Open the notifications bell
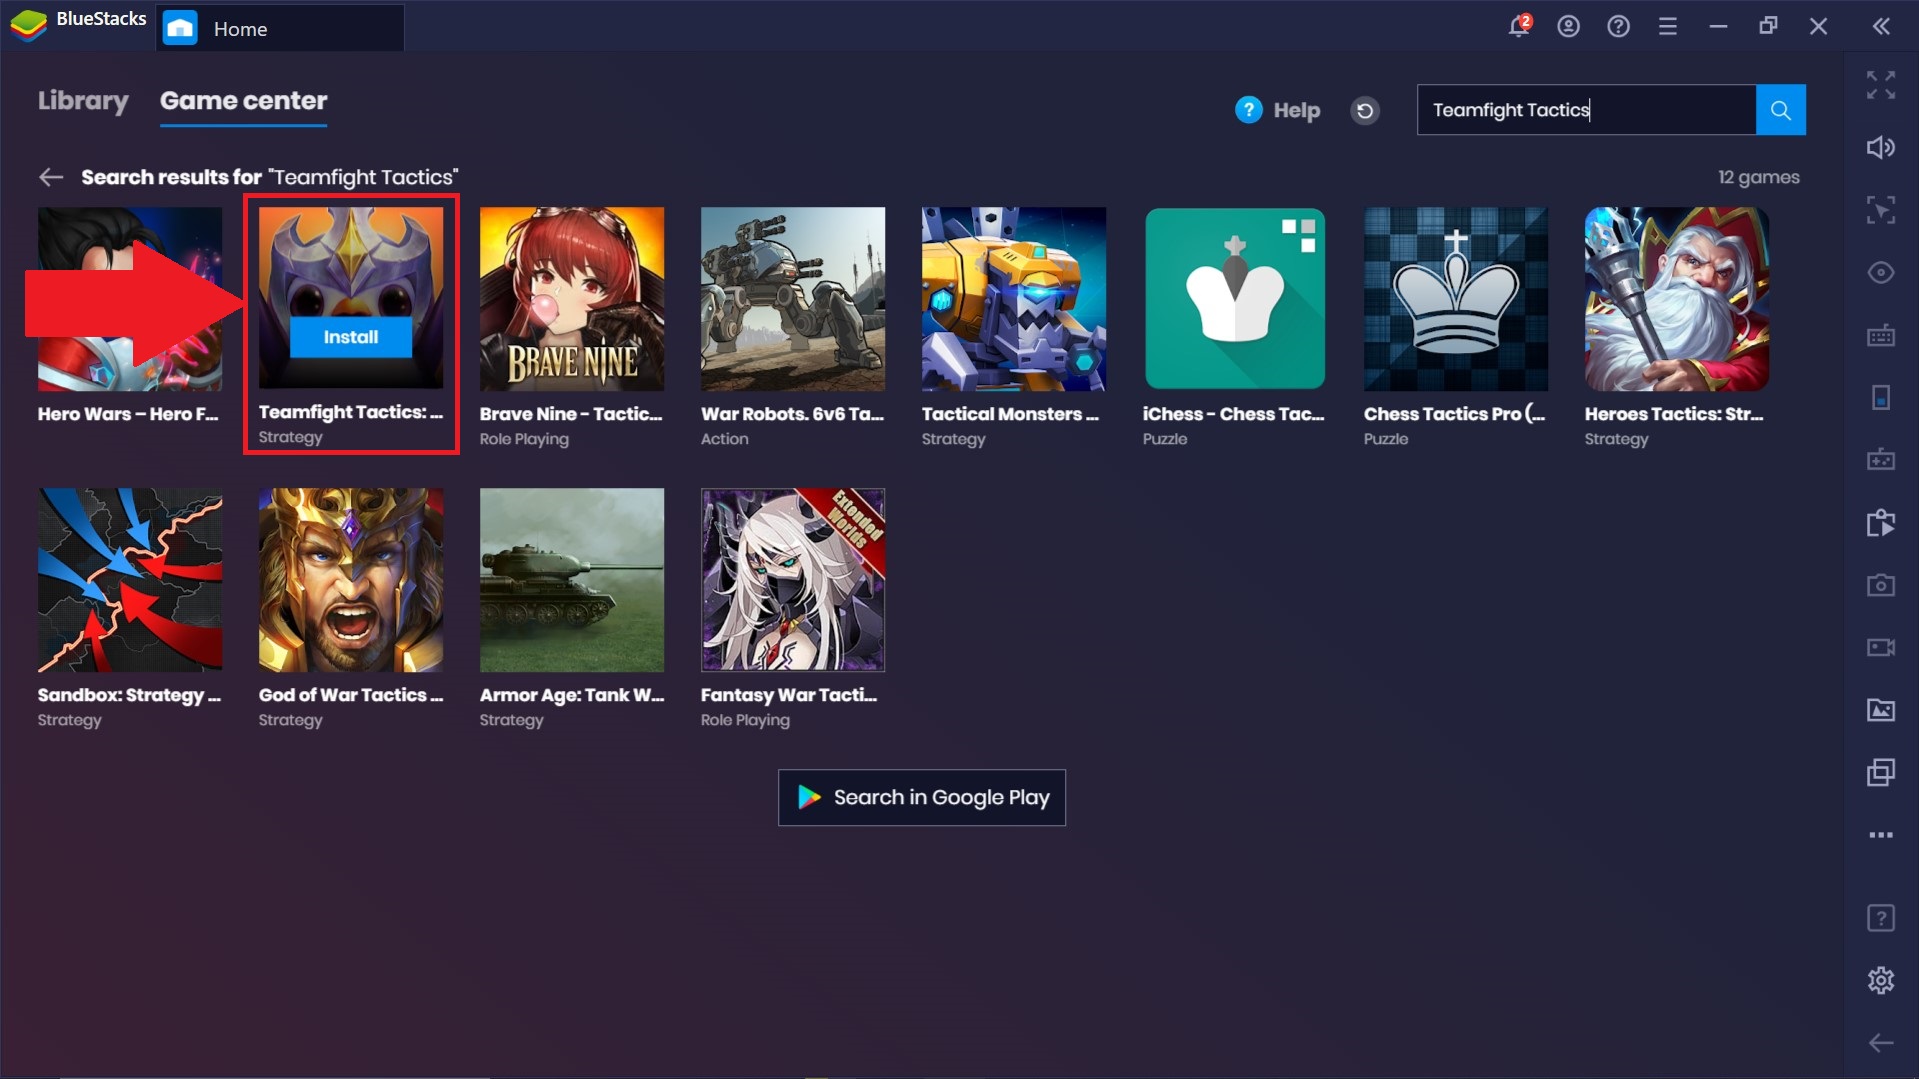 pos(1519,26)
